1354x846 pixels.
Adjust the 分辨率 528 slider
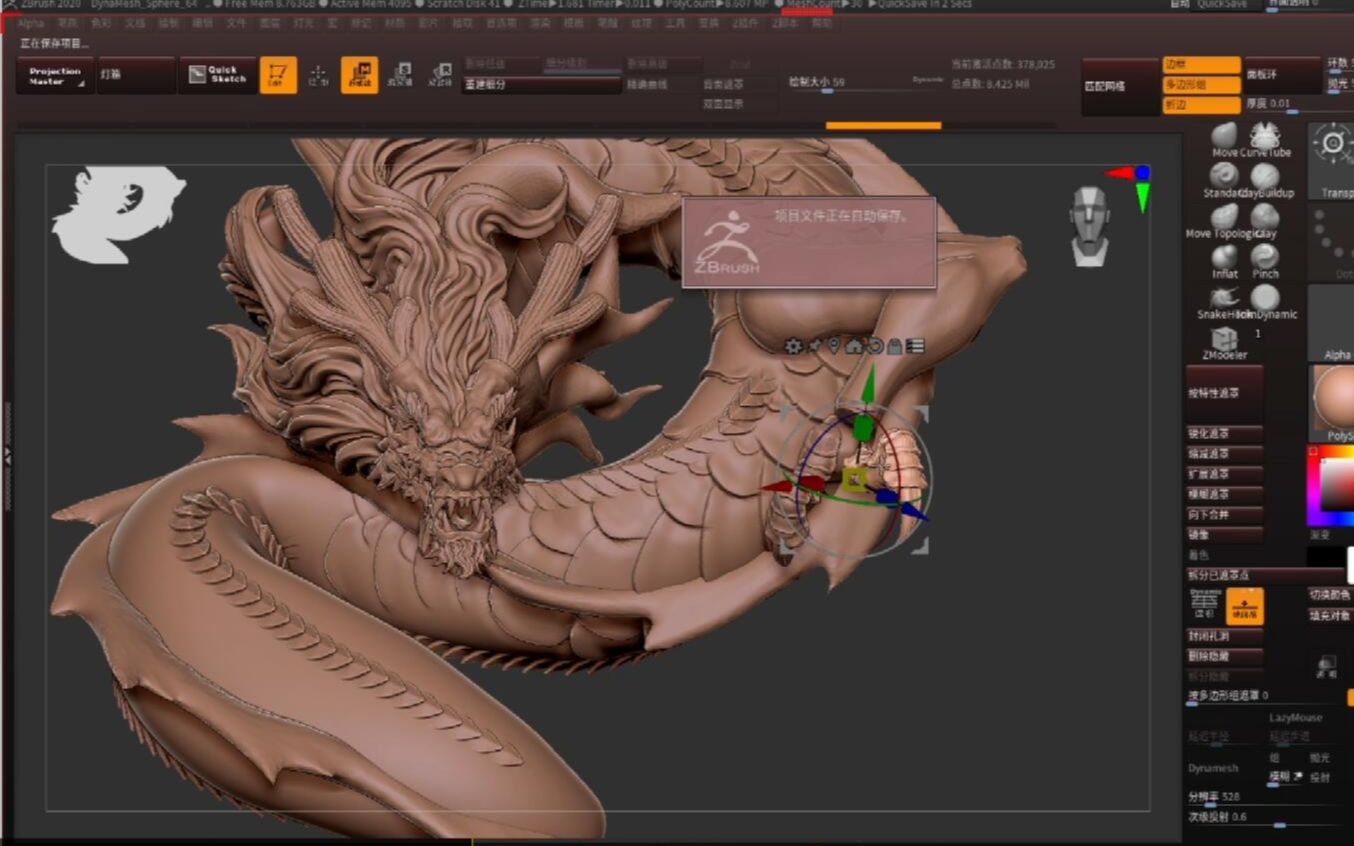coord(1265,798)
